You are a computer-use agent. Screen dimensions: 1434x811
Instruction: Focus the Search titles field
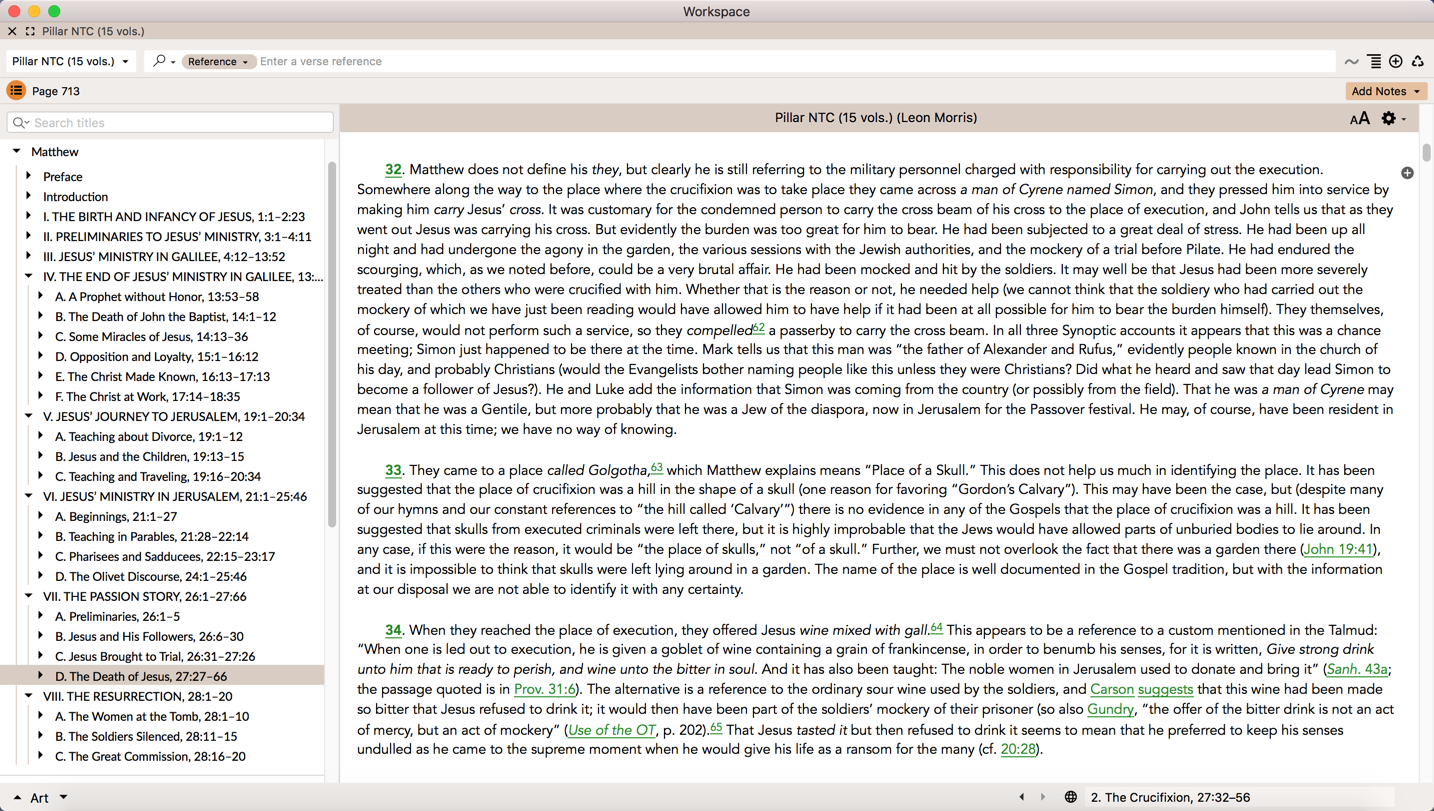[x=170, y=122]
